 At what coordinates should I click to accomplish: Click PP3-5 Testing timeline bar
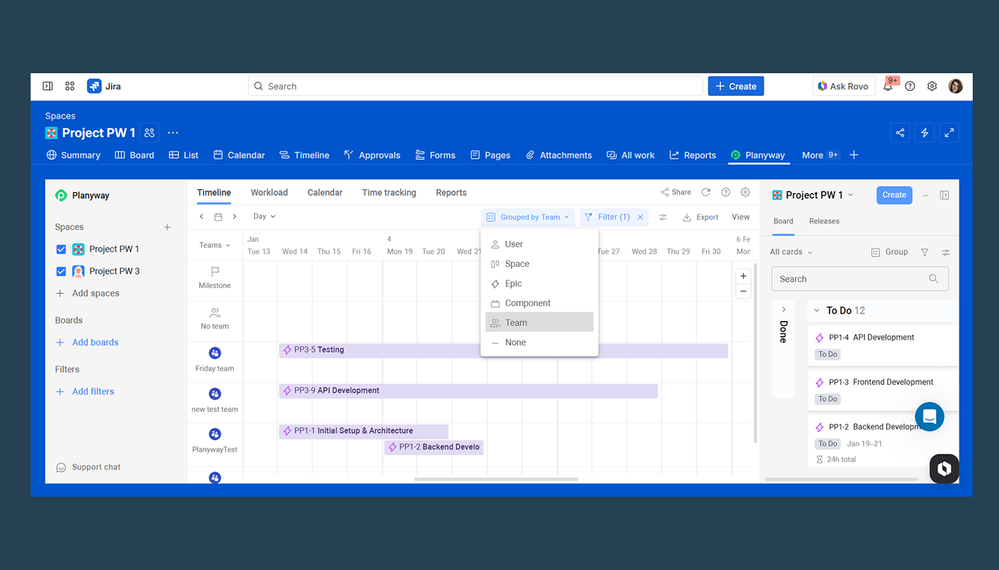[503, 350]
